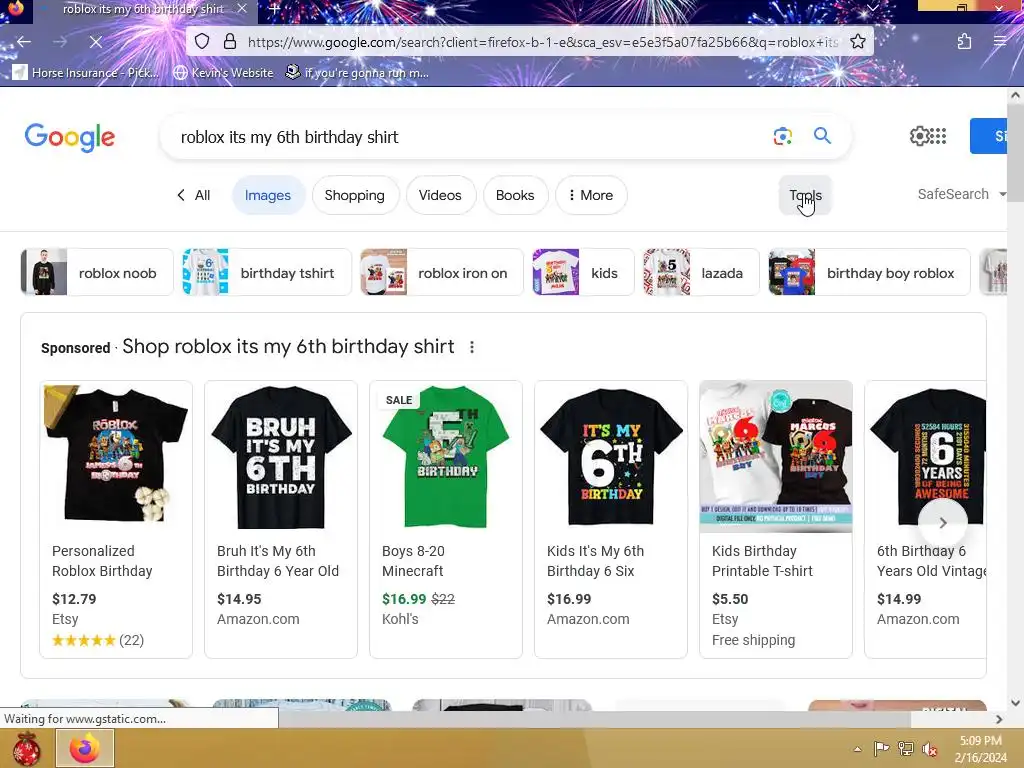Image resolution: width=1024 pixels, height=768 pixels.
Task: Click the Action Center flag icon
Action: point(881,748)
